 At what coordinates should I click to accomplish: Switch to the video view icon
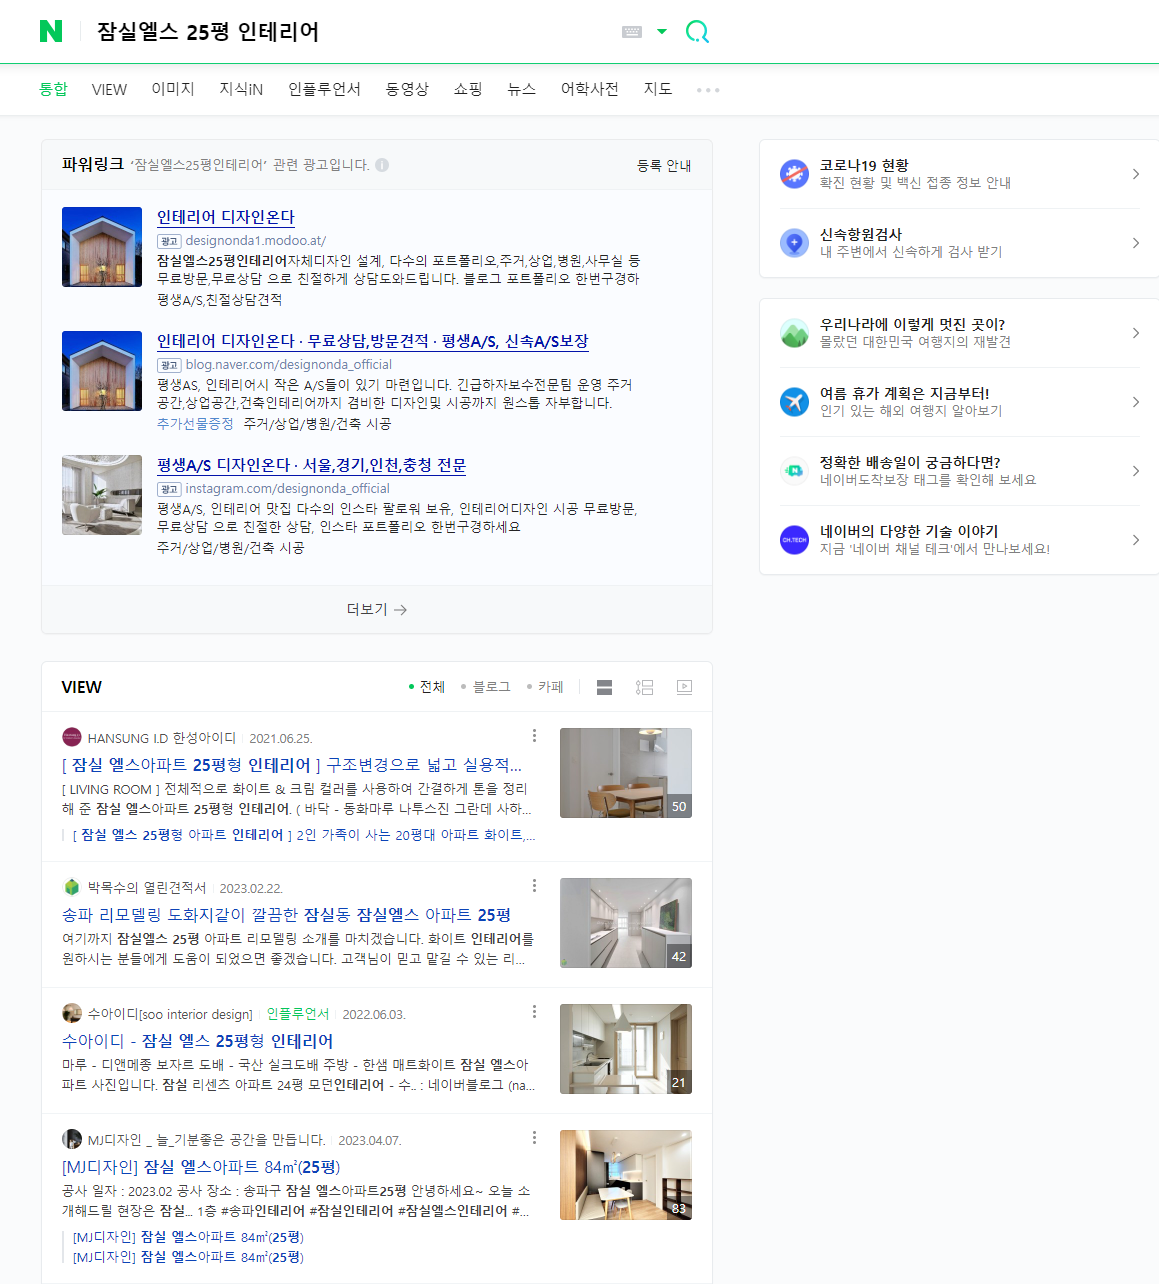pyautogui.click(x=684, y=687)
